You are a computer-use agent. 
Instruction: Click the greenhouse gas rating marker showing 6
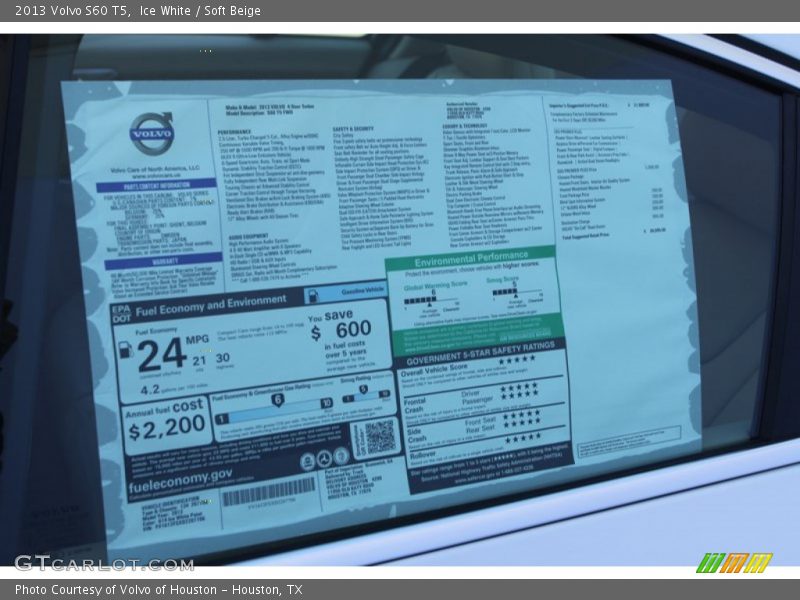277,400
